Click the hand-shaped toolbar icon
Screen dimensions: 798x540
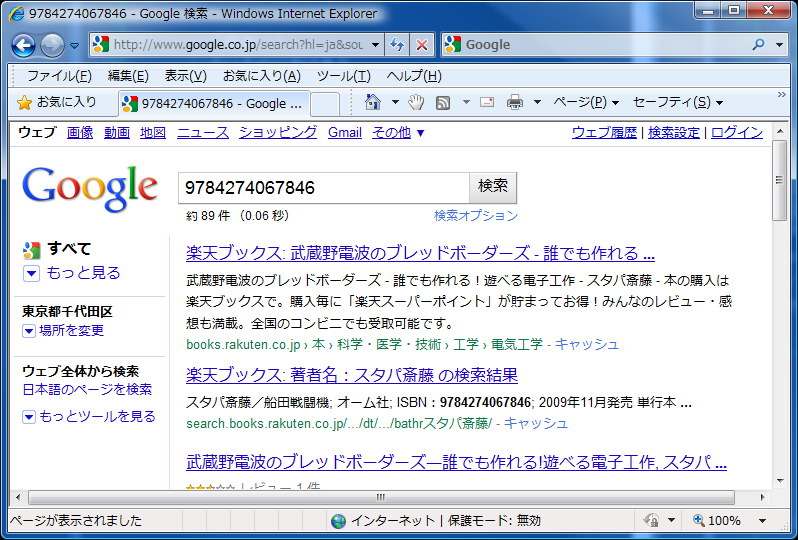416,102
